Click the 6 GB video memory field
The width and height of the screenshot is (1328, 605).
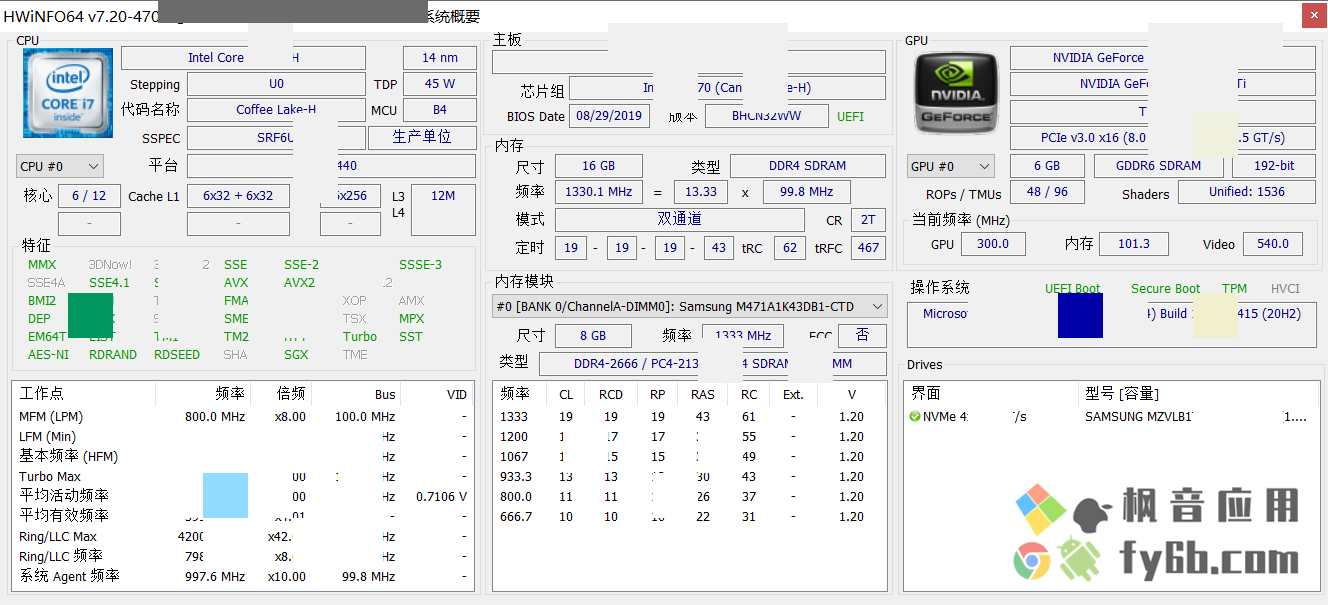(x=1047, y=166)
